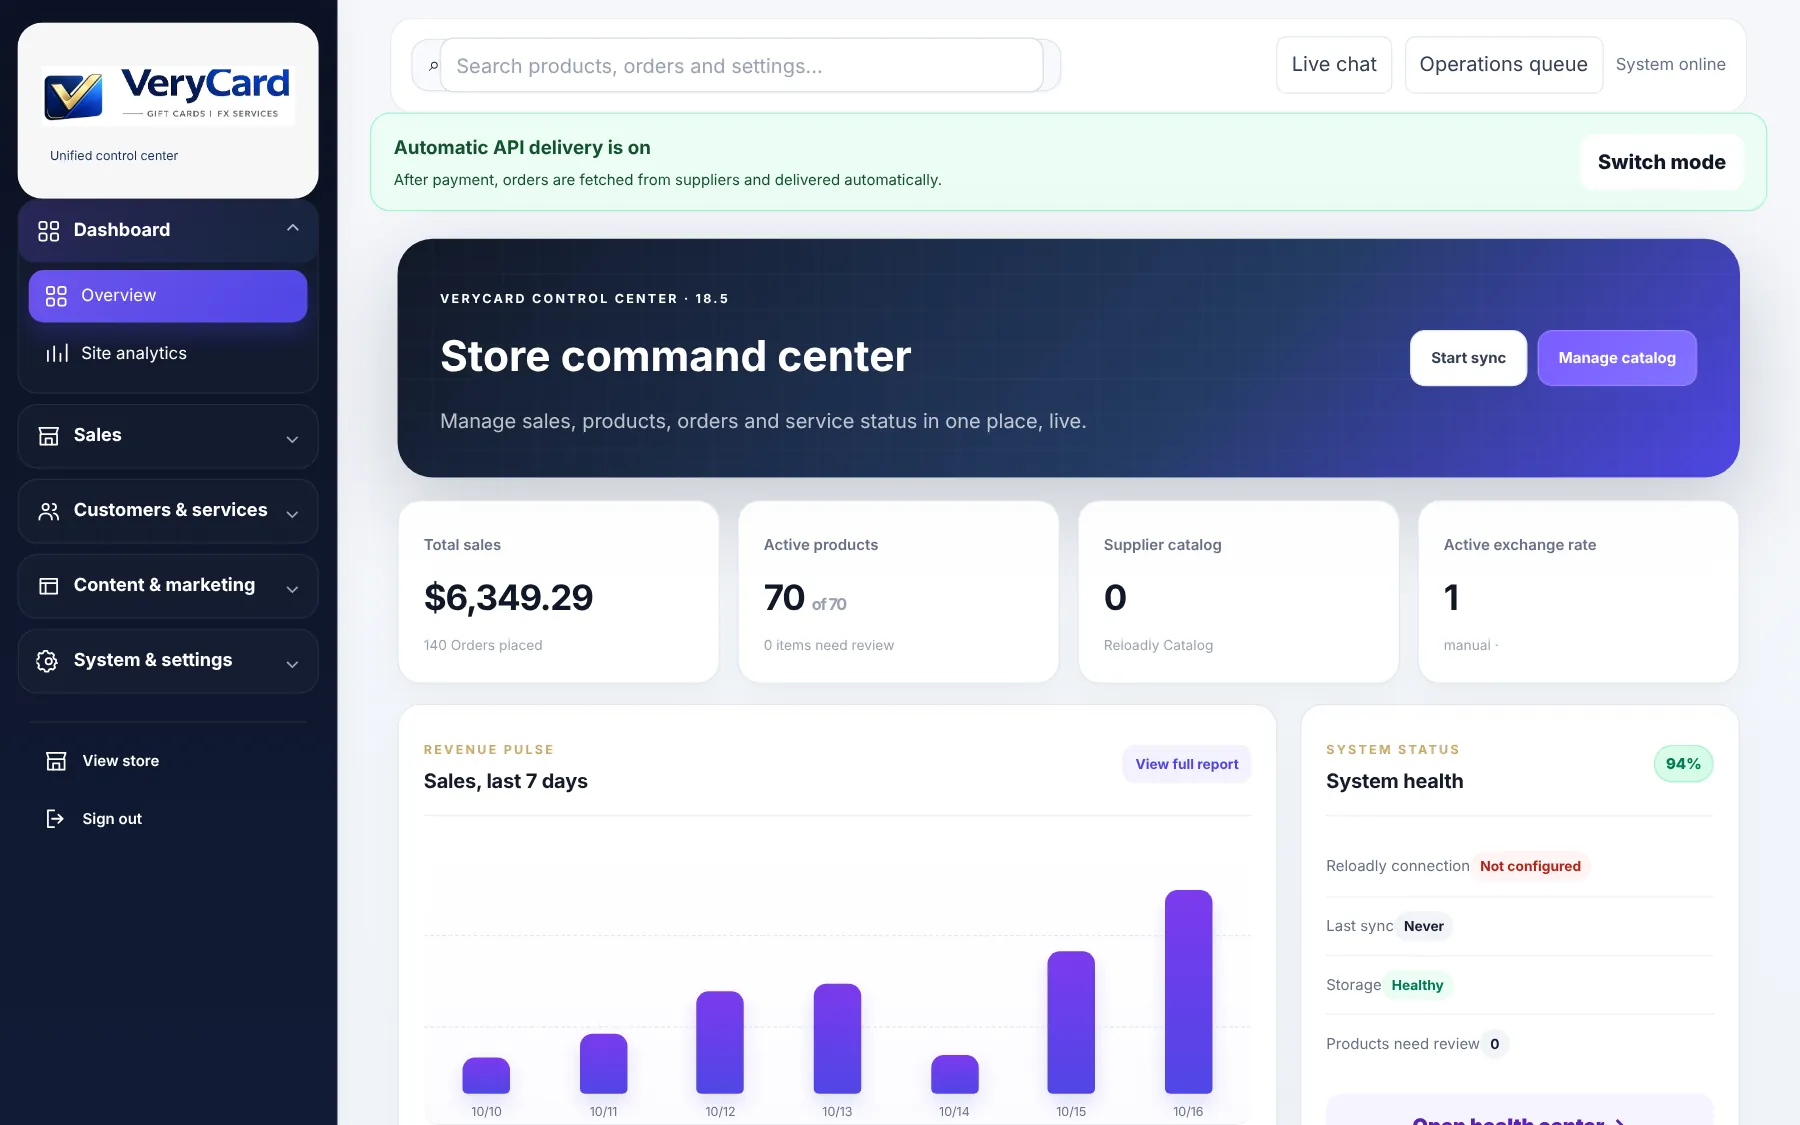The height and width of the screenshot is (1125, 1800).
Task: Click the 10/16 sales bar
Action: 1188,992
